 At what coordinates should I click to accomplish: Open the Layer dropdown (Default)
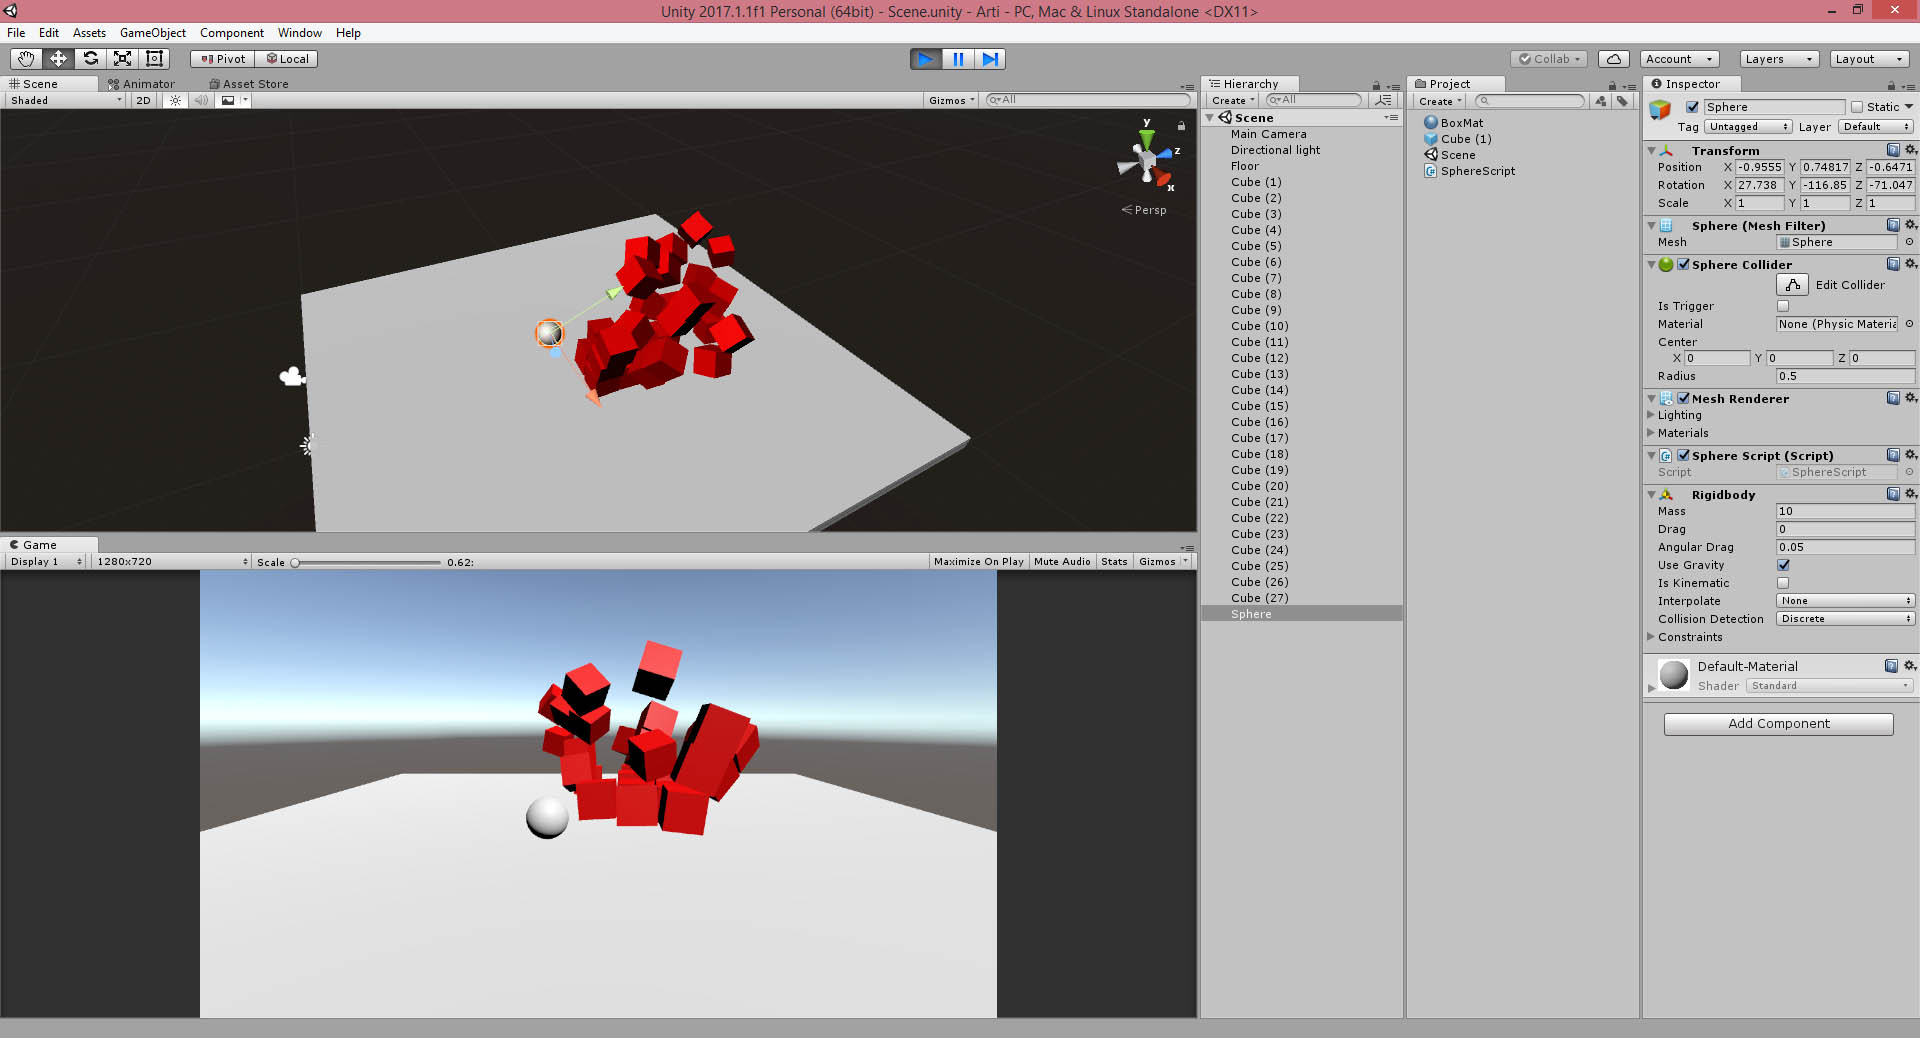pyautogui.click(x=1876, y=127)
